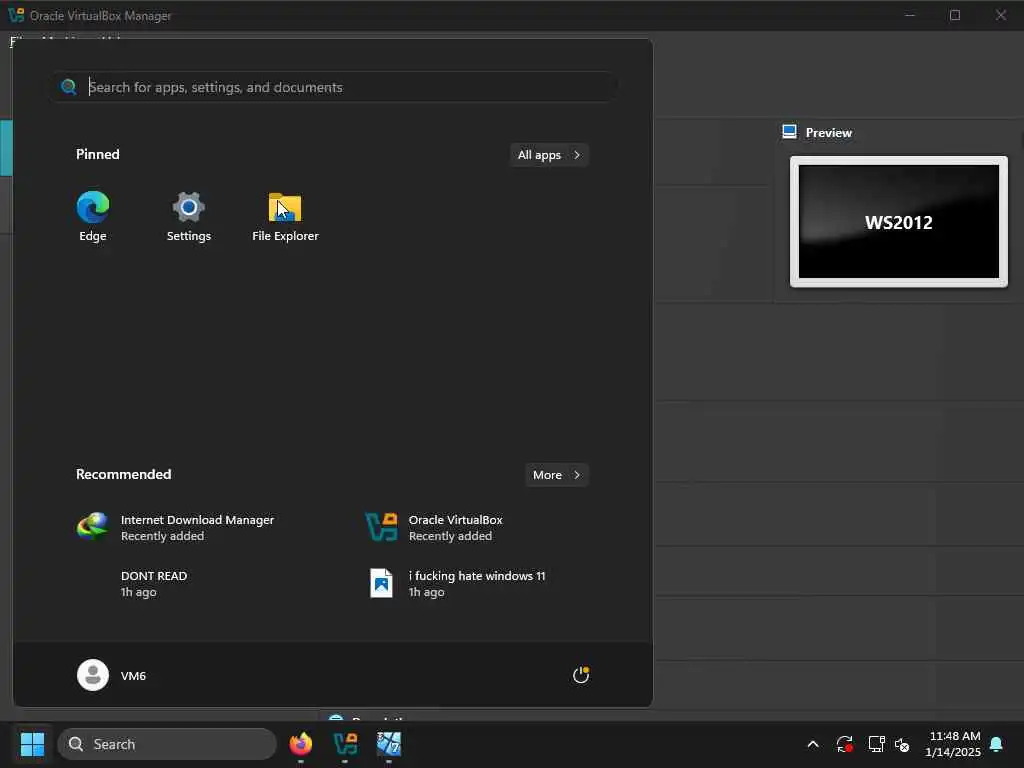Open Edge from pinned apps
1024x768 pixels.
point(93,216)
